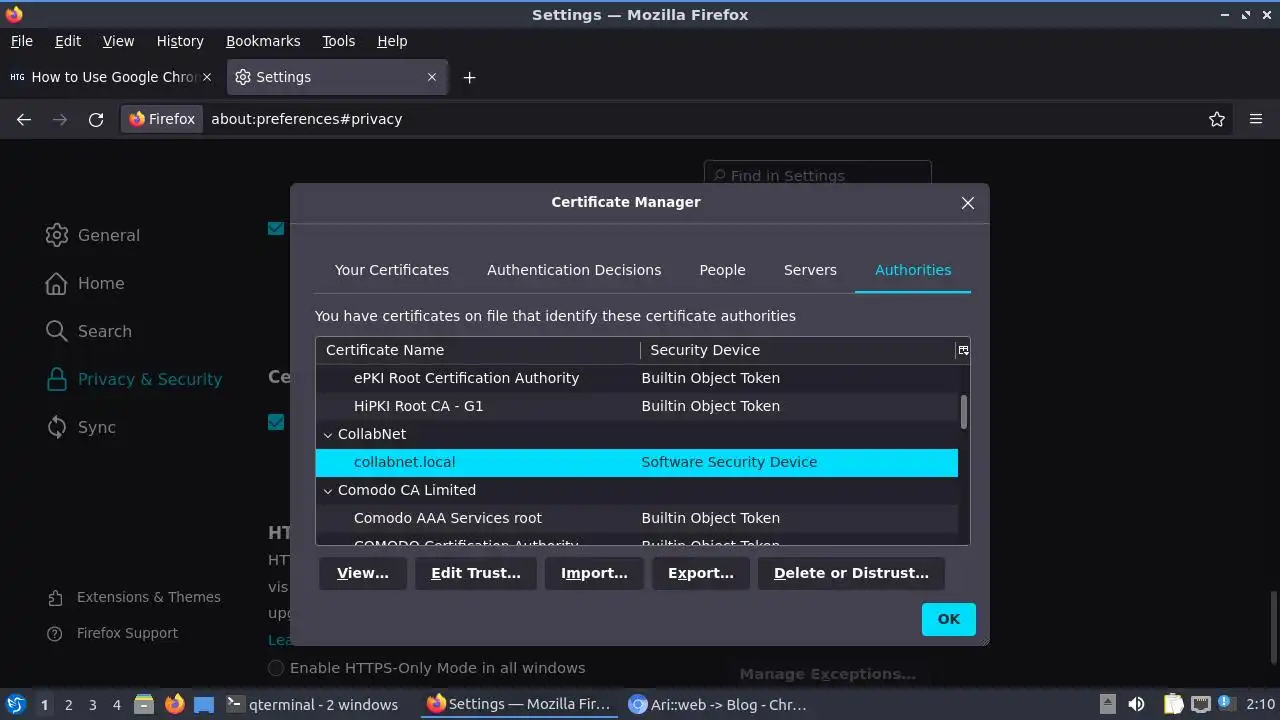The image size is (1280, 720).
Task: Switch to the Servers tab
Action: pos(810,270)
